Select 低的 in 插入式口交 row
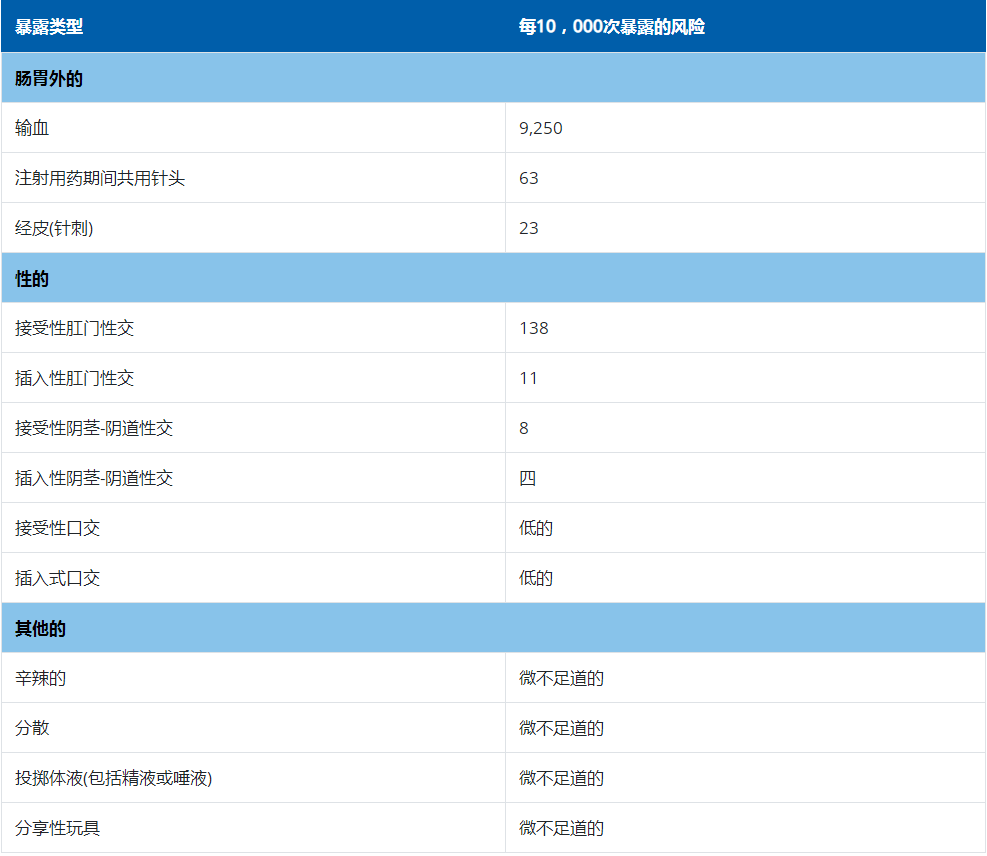The image size is (987, 856). click(x=536, y=578)
